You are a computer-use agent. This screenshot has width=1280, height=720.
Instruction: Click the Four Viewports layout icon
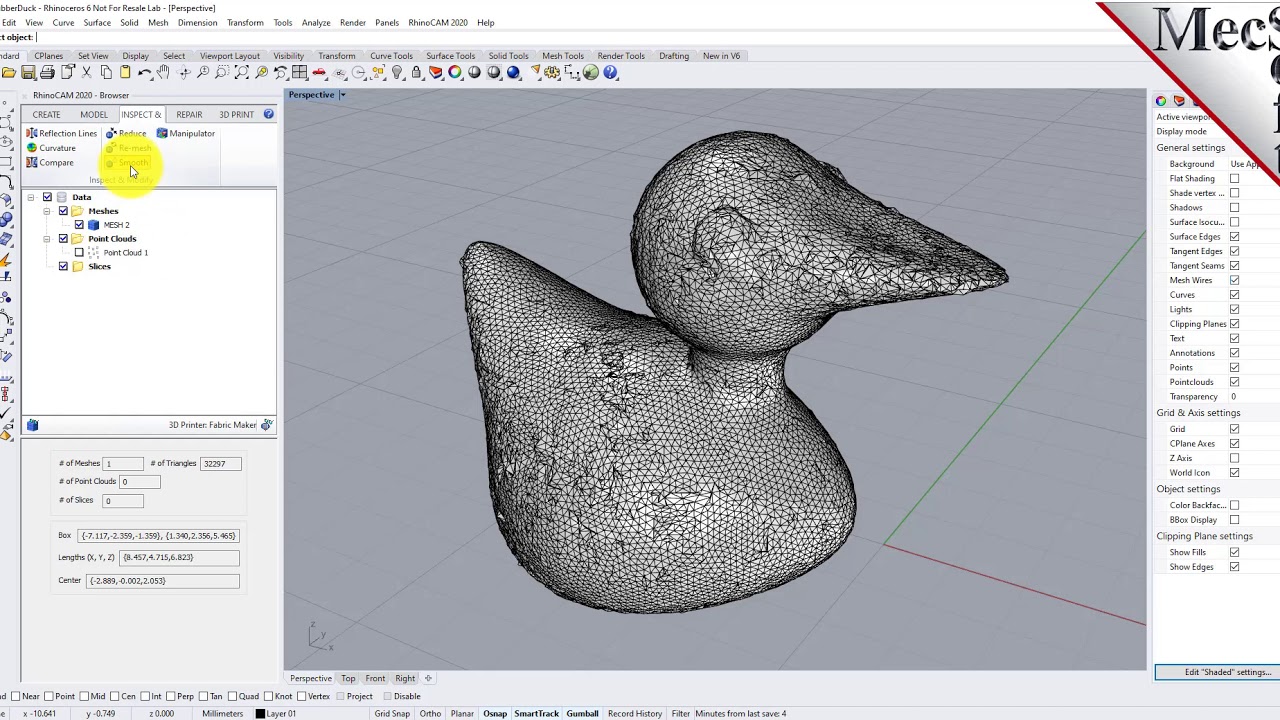pyautogui.click(x=299, y=72)
